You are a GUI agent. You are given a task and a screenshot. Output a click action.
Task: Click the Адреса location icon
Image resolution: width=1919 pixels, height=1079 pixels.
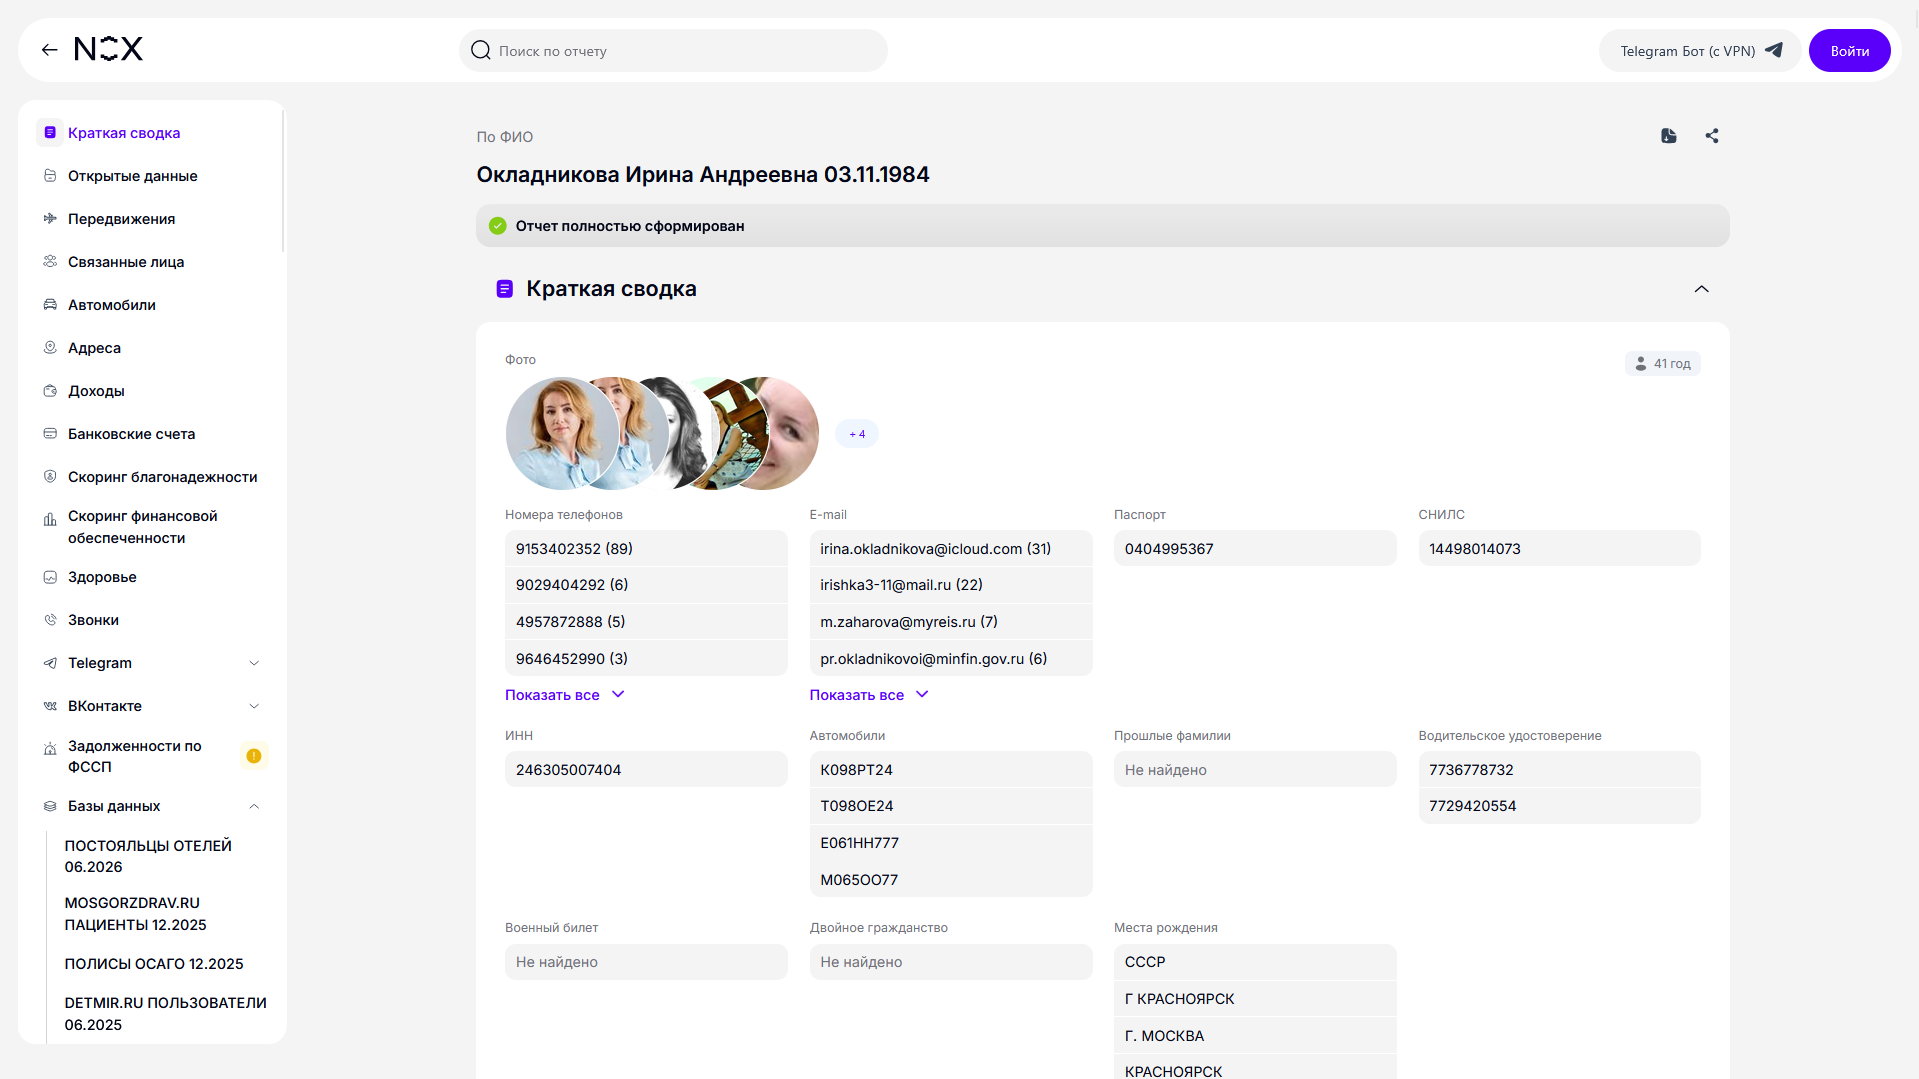click(x=50, y=348)
